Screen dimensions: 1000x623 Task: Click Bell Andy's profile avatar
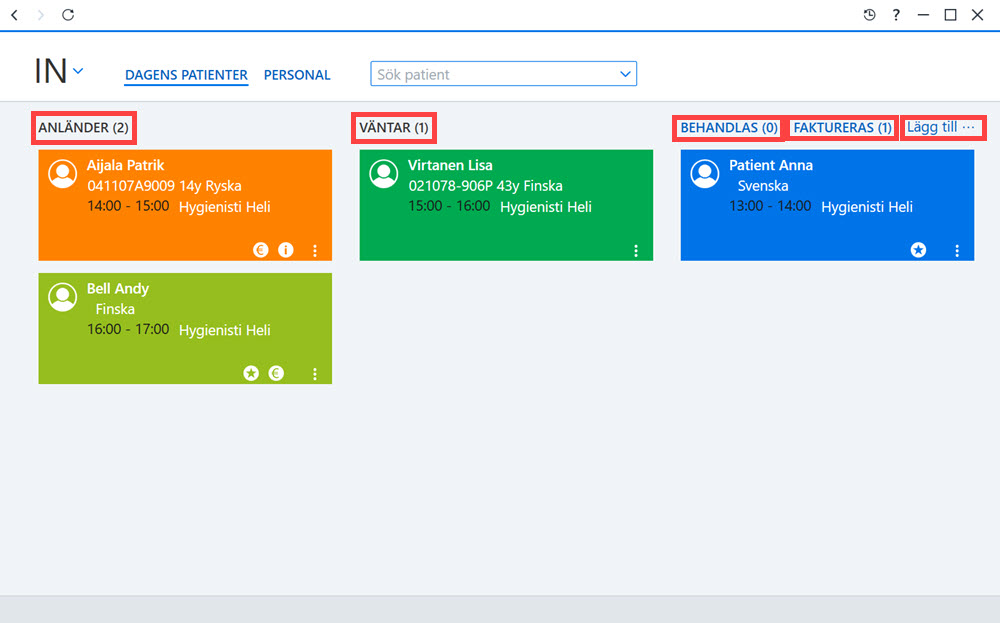point(63,297)
